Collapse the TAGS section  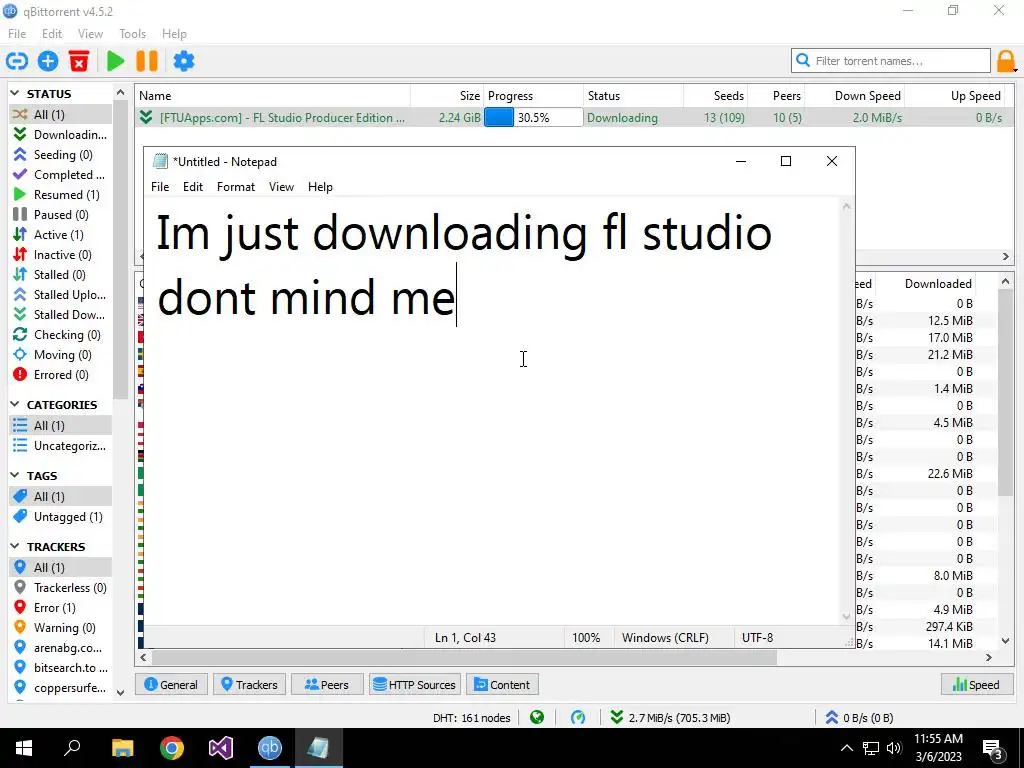[15, 475]
